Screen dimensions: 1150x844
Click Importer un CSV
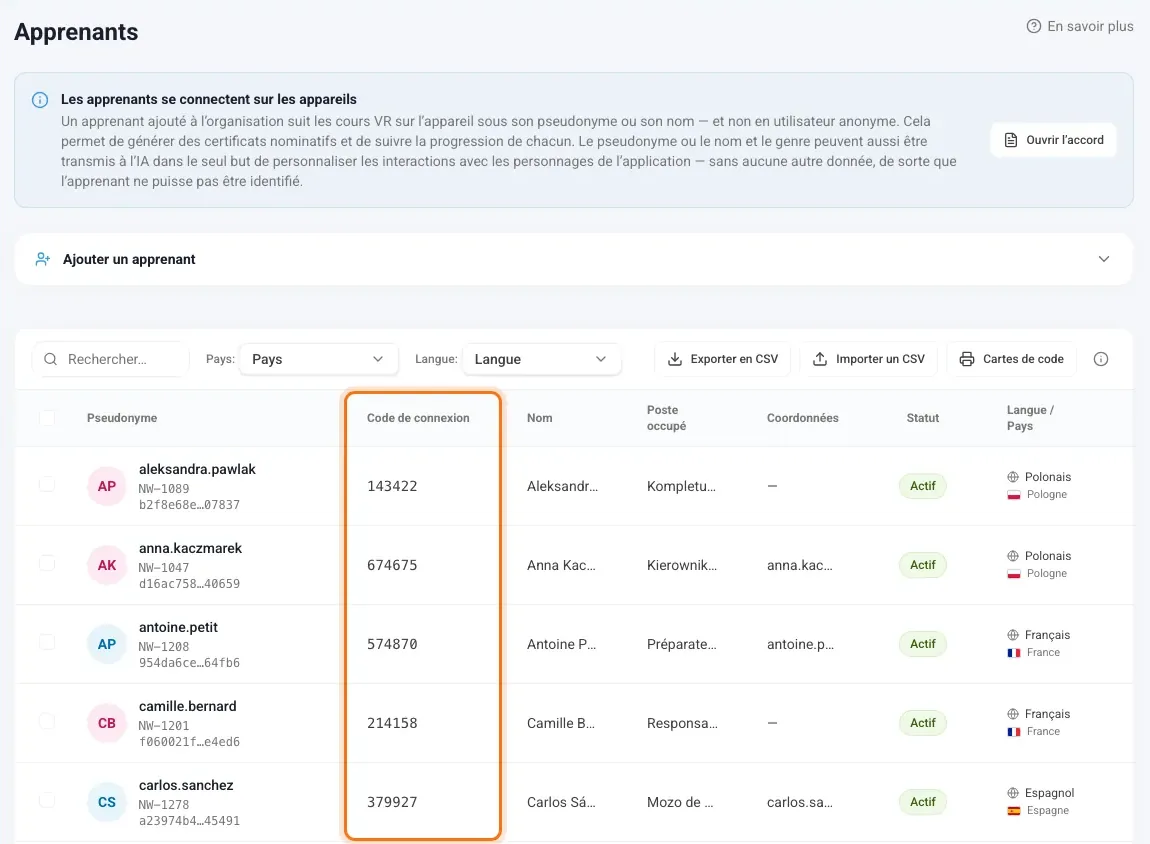point(868,359)
